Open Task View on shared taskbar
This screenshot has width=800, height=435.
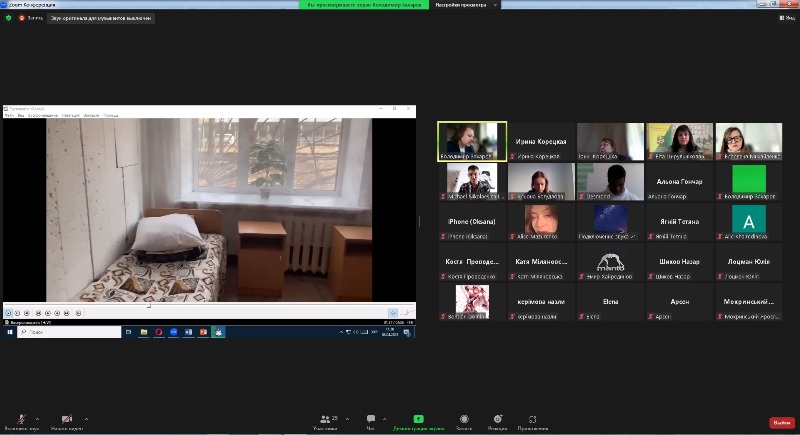click(129, 332)
